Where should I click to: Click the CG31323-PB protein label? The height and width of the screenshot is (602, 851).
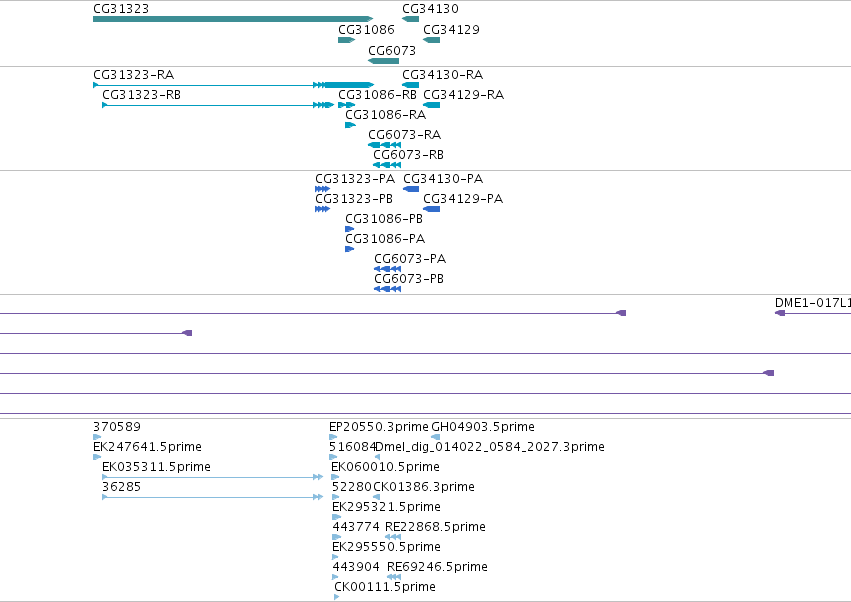[354, 199]
